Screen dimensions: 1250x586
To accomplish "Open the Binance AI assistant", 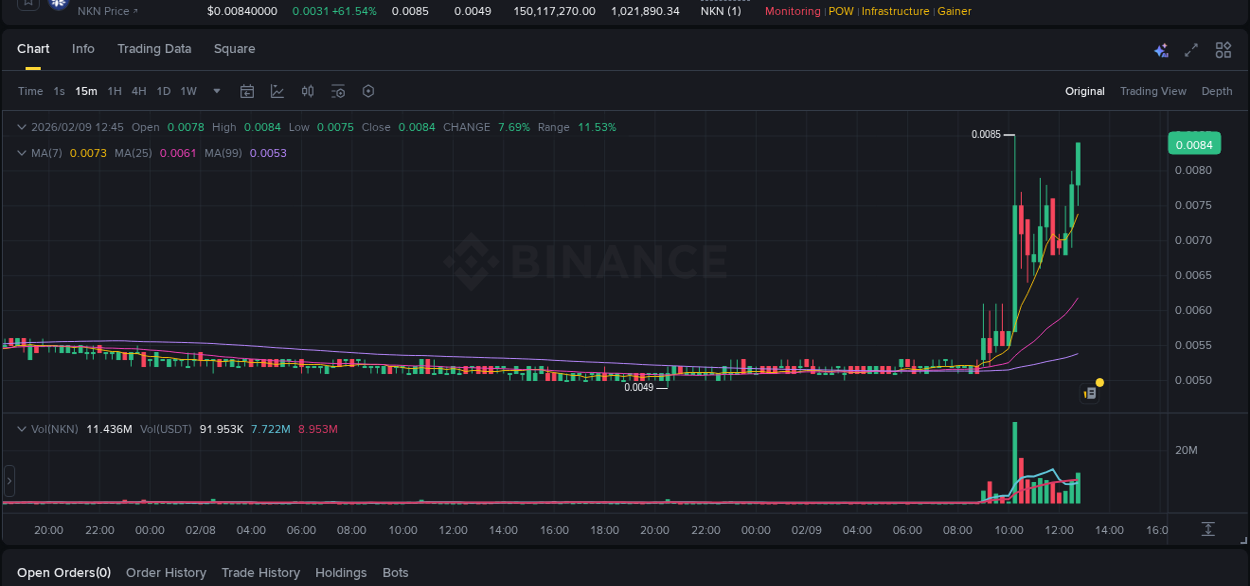I will (1161, 49).
